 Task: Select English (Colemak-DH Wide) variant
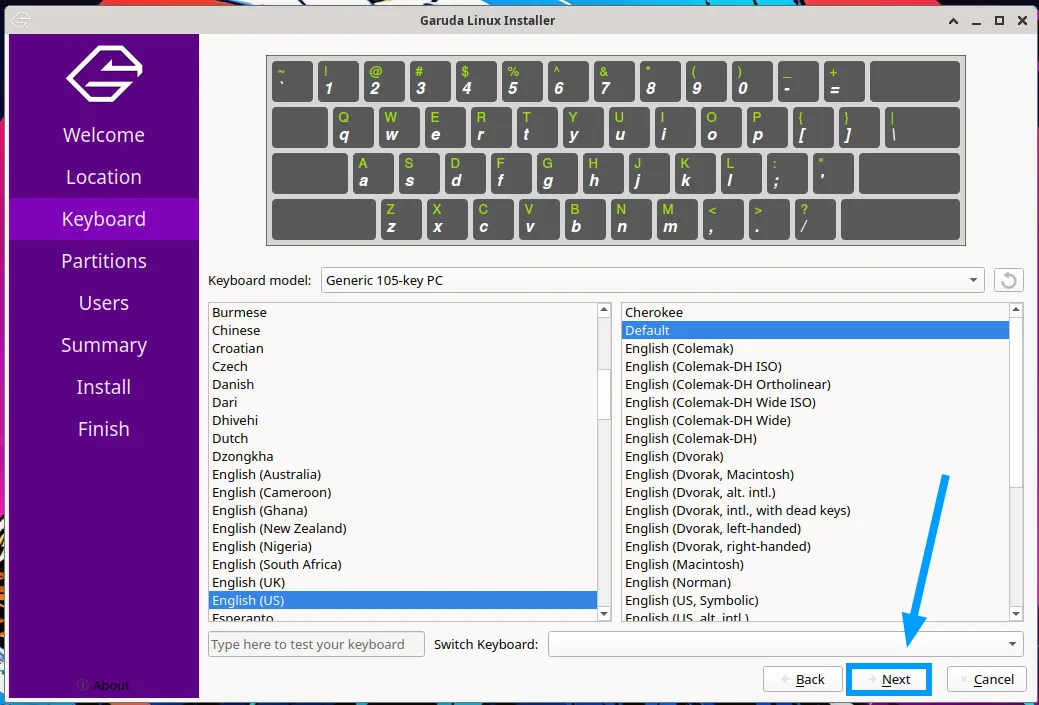[x=815, y=420]
